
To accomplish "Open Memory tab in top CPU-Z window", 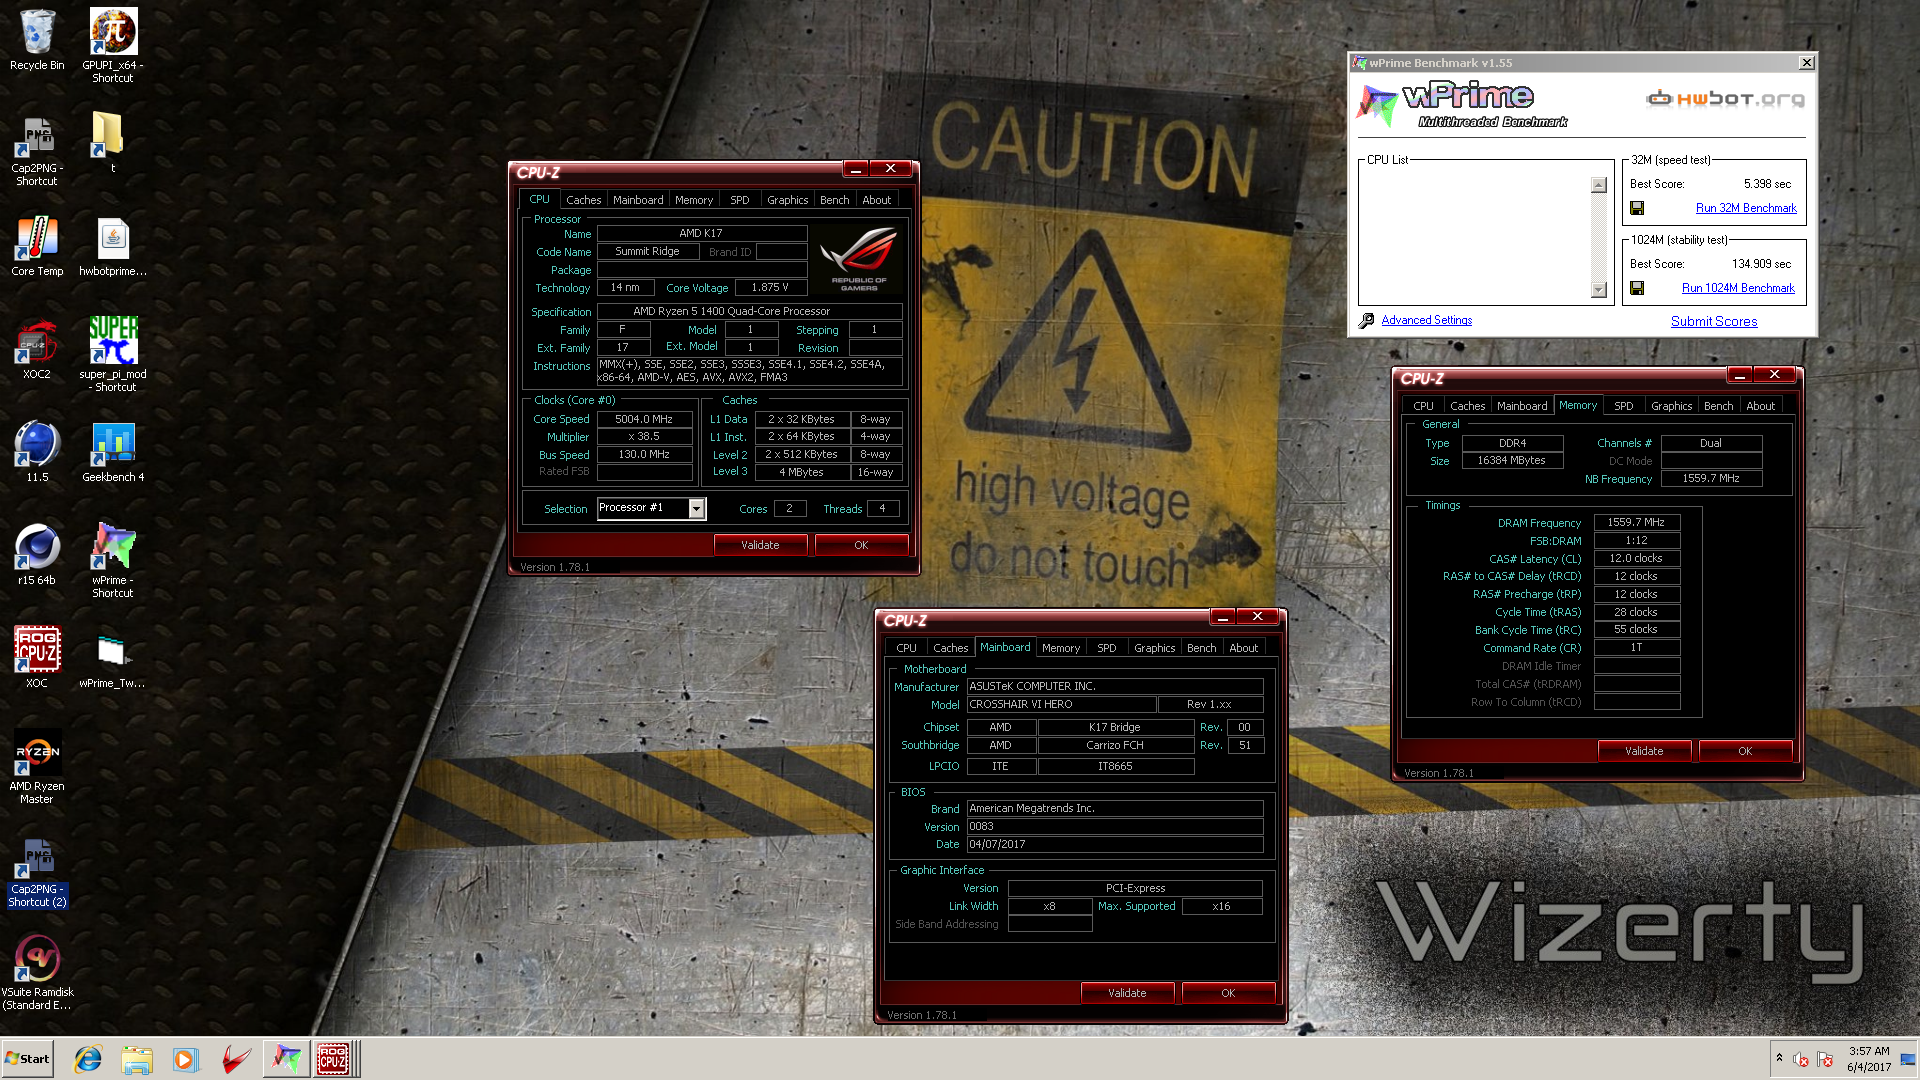I will tap(694, 200).
